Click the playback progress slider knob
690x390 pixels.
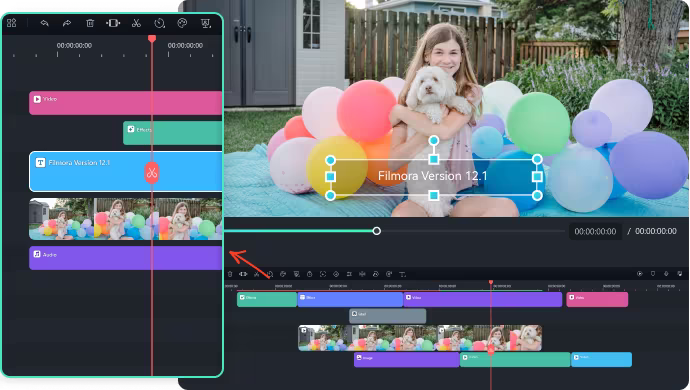click(377, 231)
